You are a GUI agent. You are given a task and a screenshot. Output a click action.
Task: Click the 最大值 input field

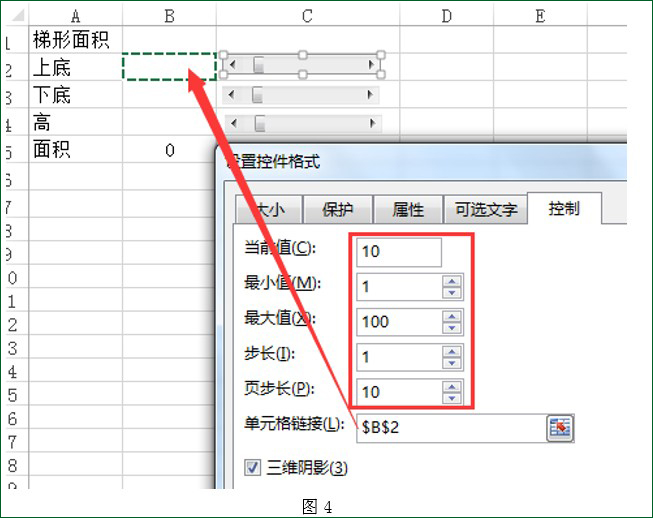click(399, 322)
